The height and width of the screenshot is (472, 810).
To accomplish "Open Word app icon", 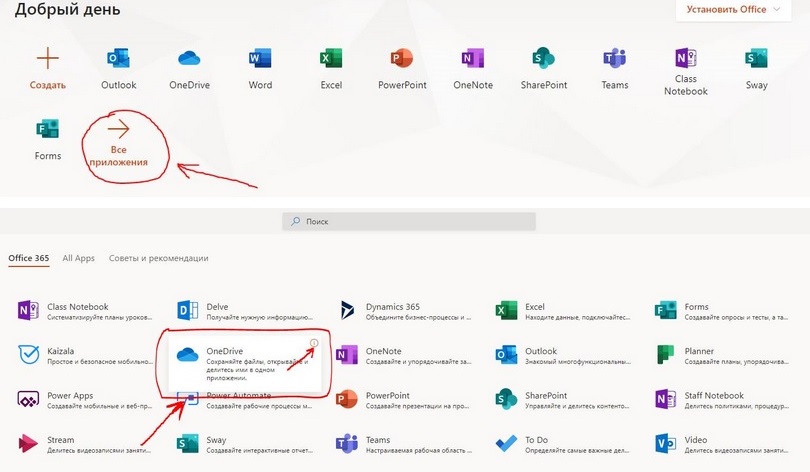I will [x=260, y=58].
